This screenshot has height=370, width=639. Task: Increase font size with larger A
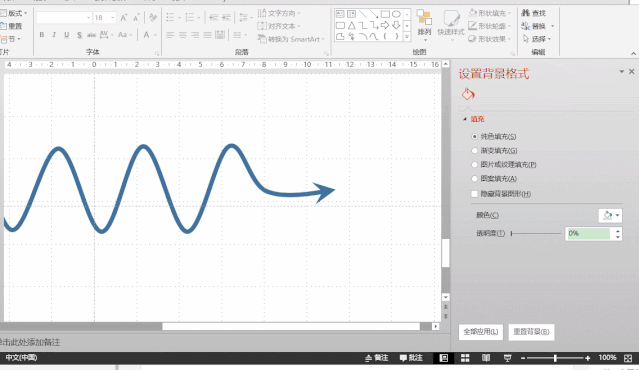point(124,18)
